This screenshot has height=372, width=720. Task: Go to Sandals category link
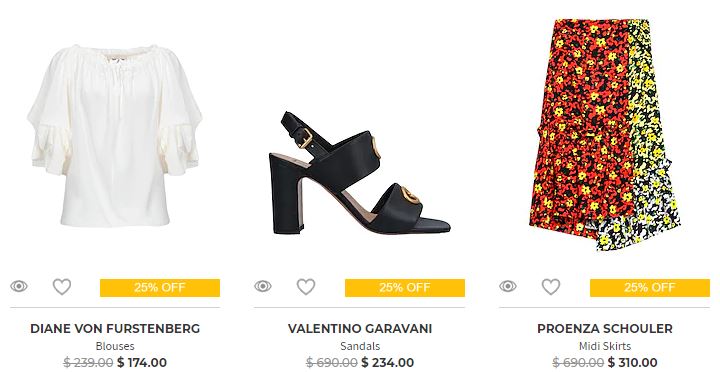coord(360,346)
